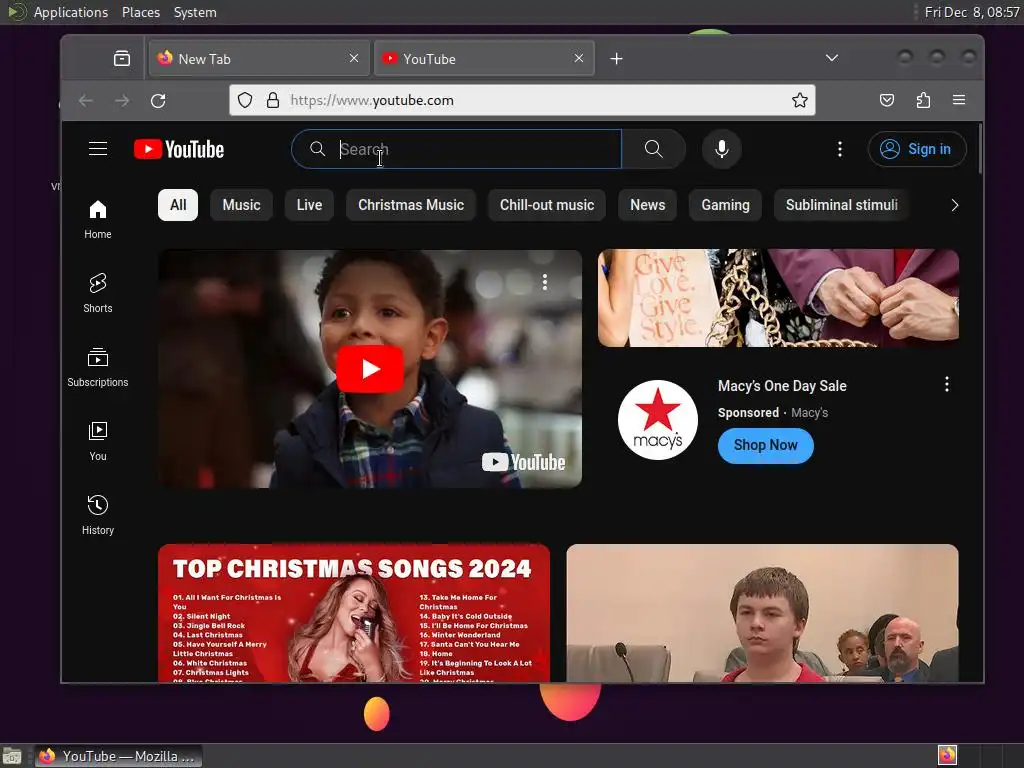Image resolution: width=1024 pixels, height=768 pixels.
Task: Open the You section in the sidebar
Action: (x=98, y=441)
